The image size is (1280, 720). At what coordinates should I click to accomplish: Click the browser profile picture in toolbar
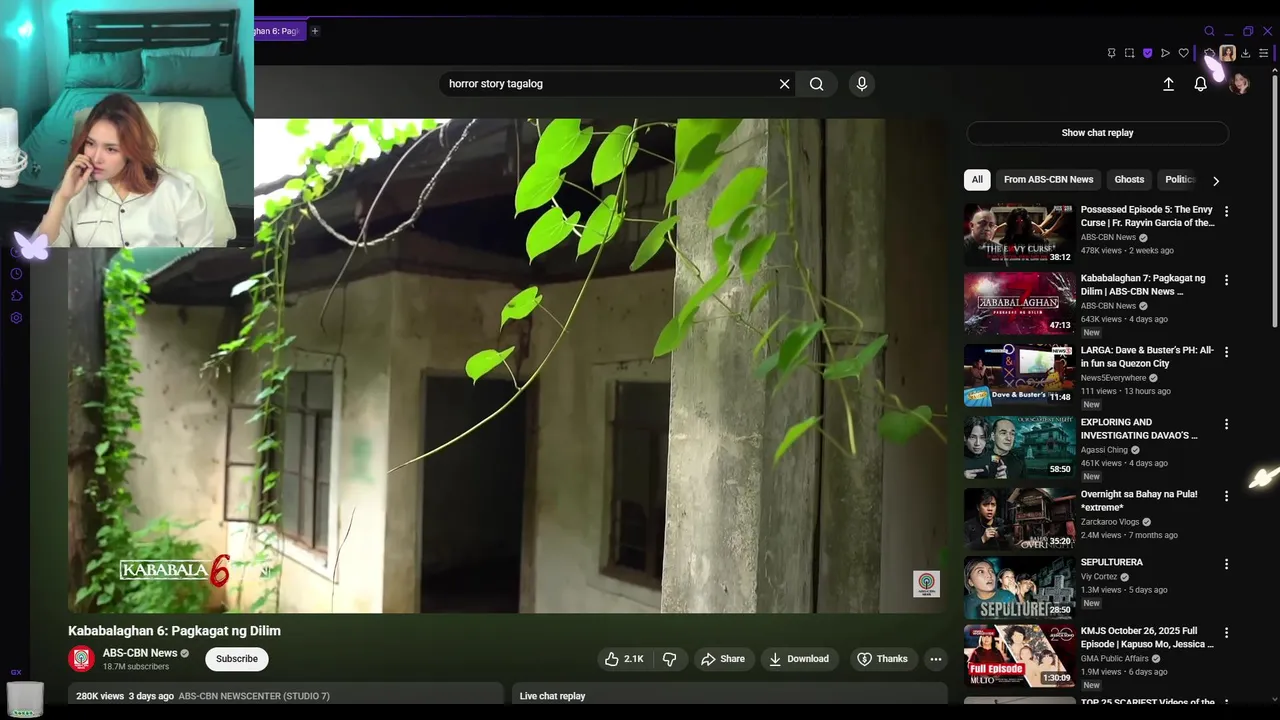1227,53
